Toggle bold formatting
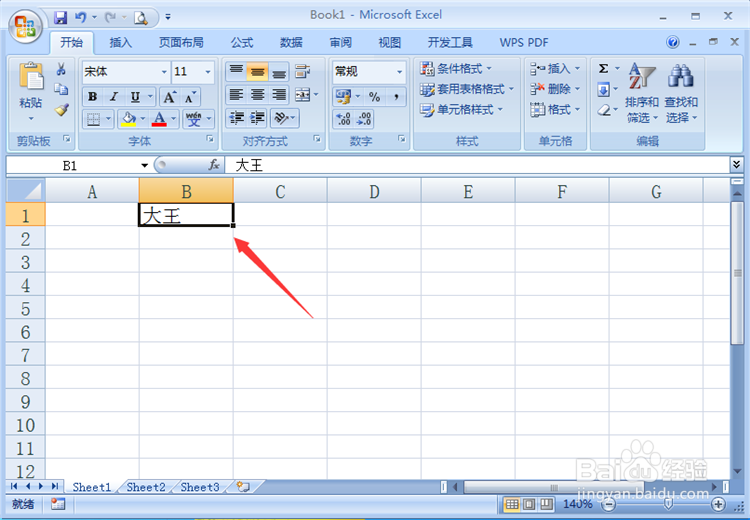 pyautogui.click(x=93, y=97)
